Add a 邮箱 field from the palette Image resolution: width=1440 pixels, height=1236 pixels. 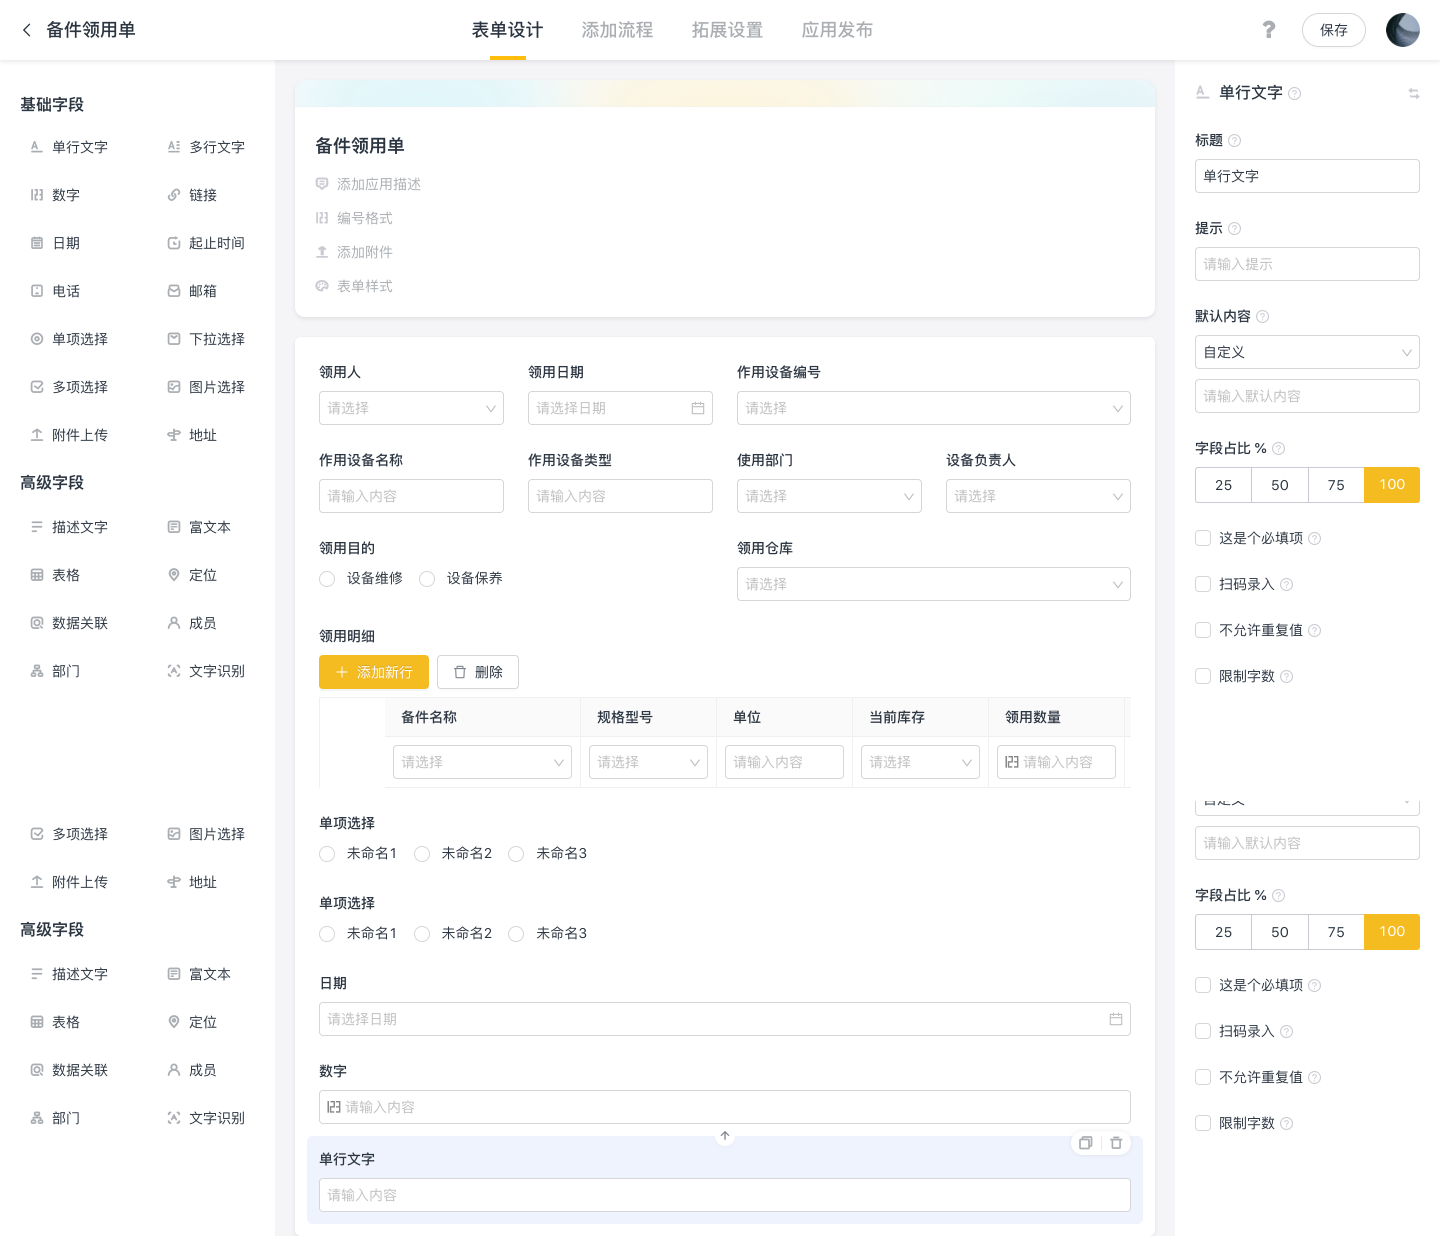click(192, 291)
